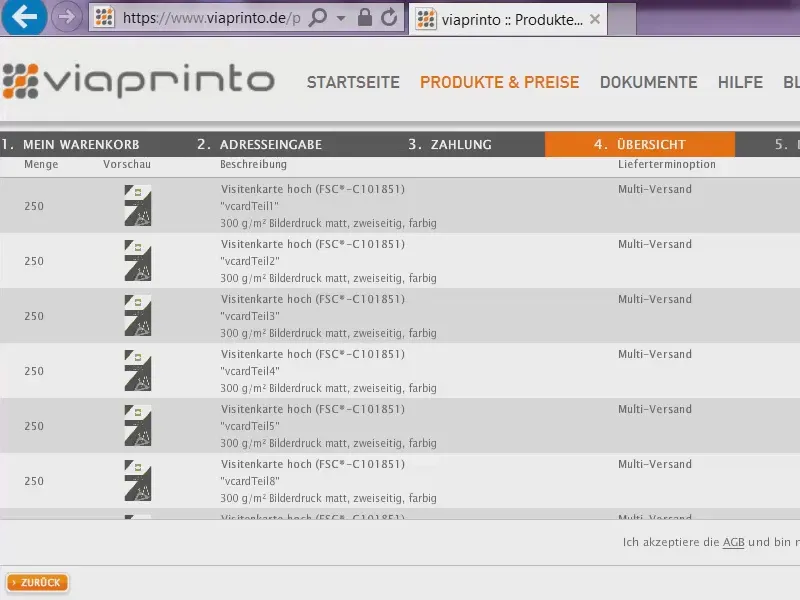Click the "vcardTeil5" document name
Screen dimensions: 800x600
(x=250, y=427)
